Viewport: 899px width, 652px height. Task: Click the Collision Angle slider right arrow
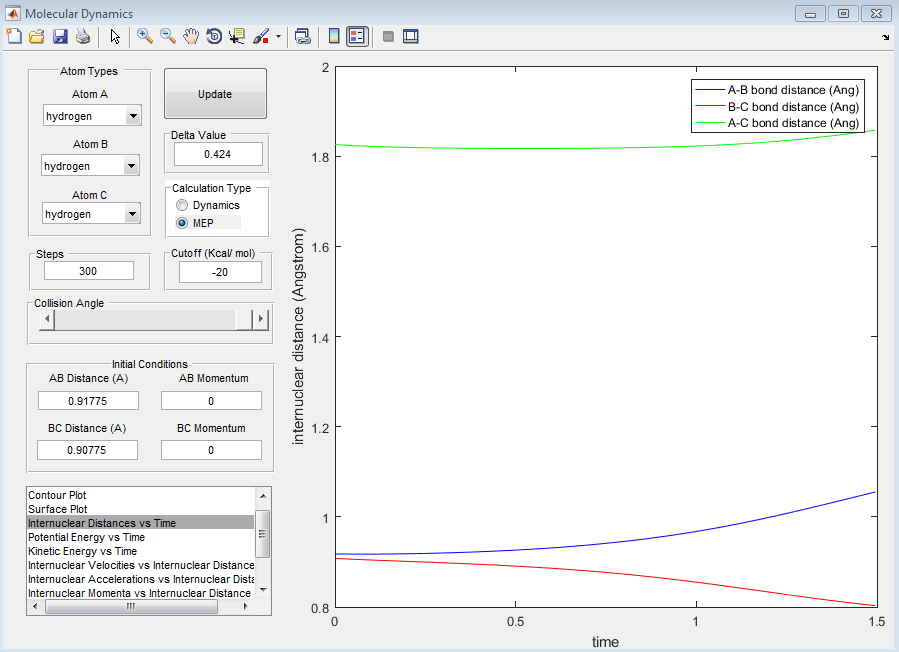[261, 319]
